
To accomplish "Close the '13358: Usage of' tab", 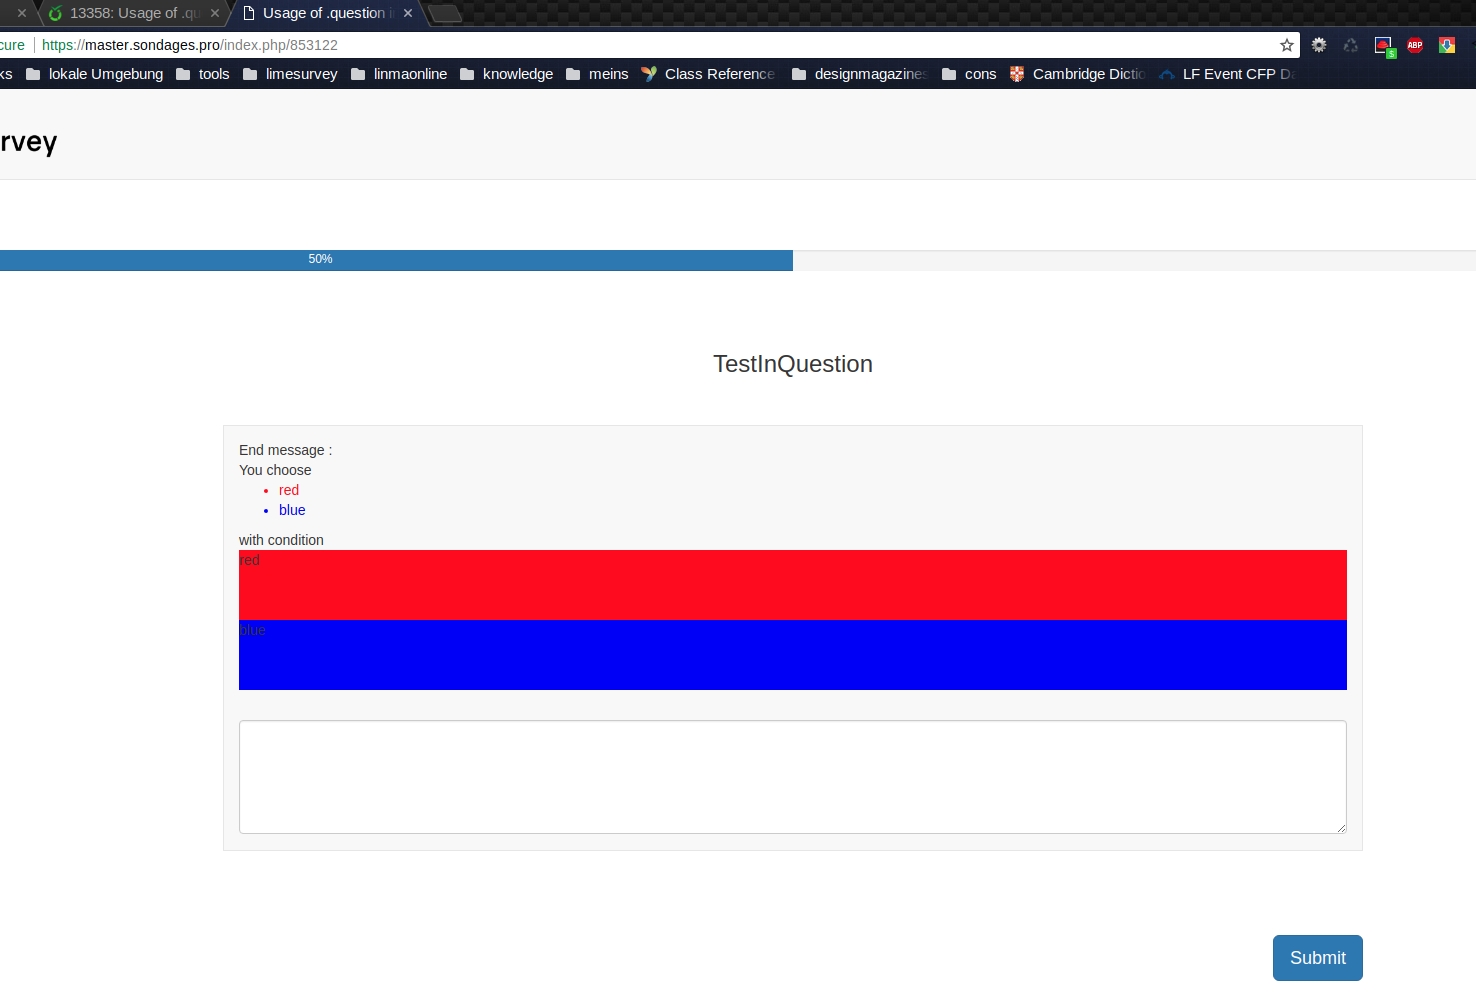I will pyautogui.click(x=215, y=13).
